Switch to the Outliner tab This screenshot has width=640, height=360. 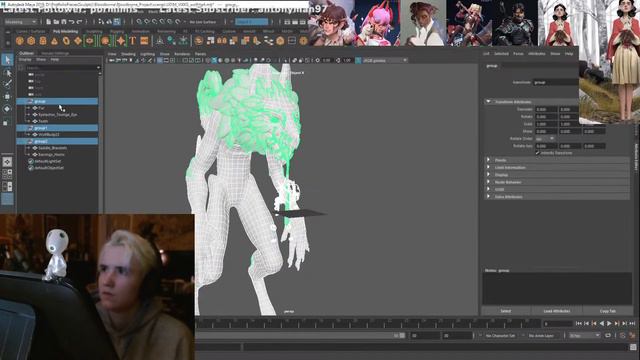point(27,53)
